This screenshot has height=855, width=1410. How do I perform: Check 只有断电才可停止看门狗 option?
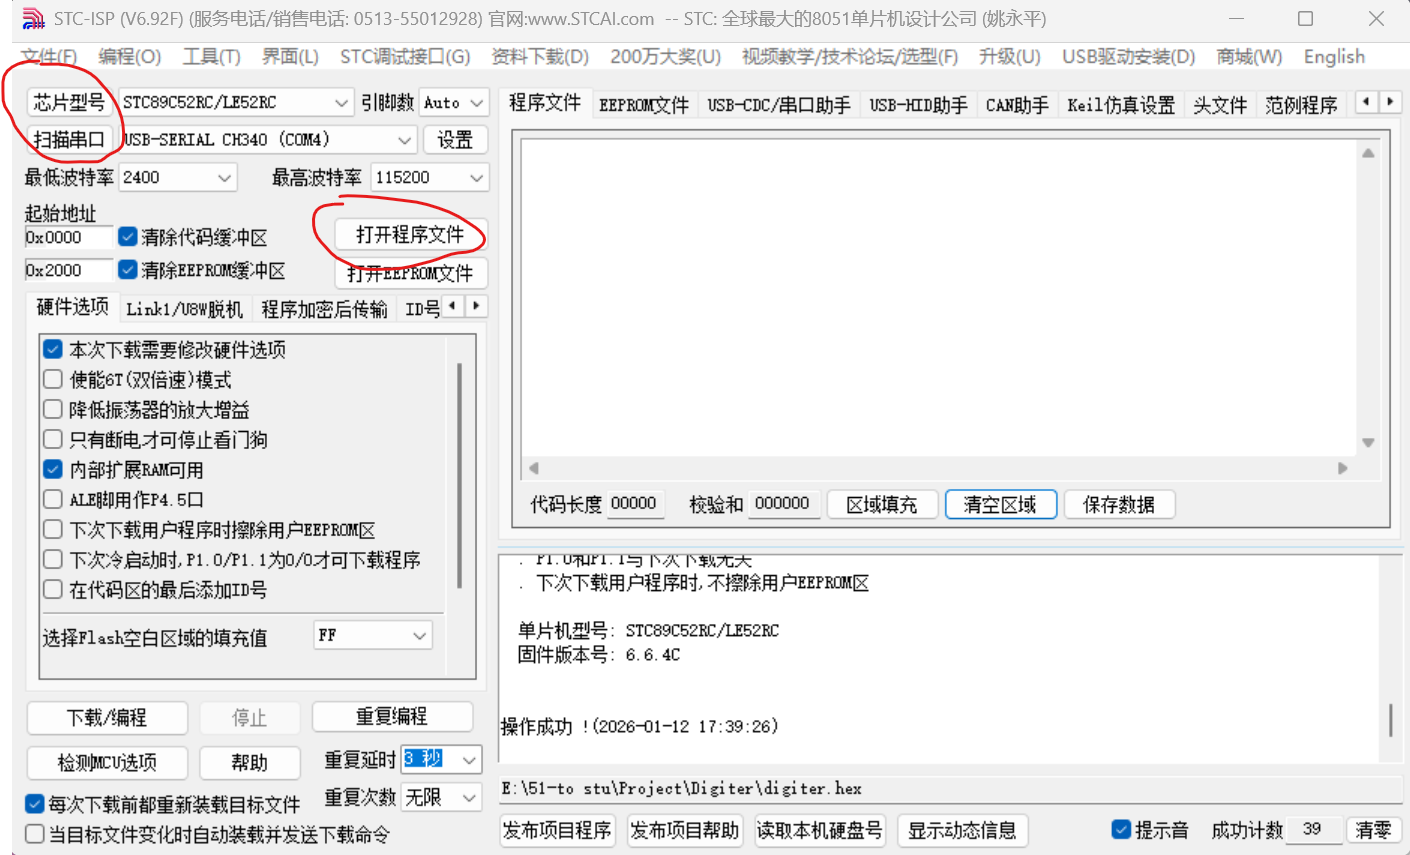click(53, 440)
